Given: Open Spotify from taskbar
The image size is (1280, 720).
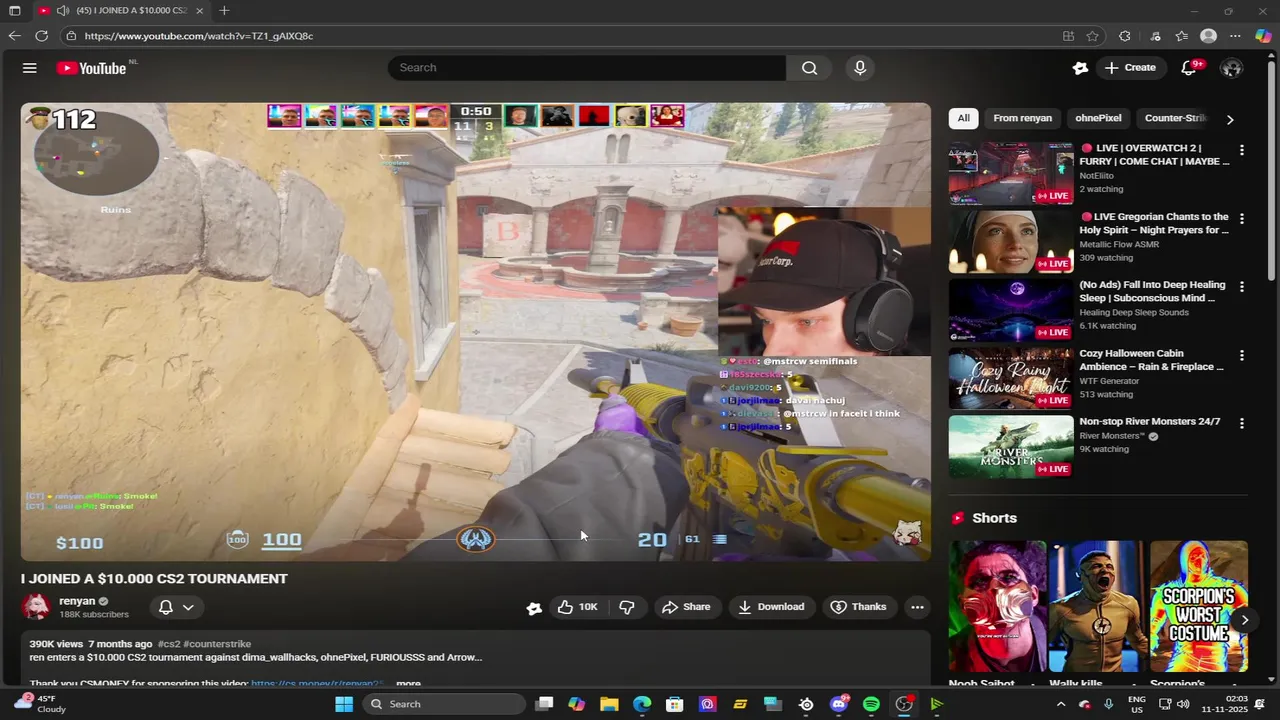Looking at the screenshot, I should pos(871,704).
